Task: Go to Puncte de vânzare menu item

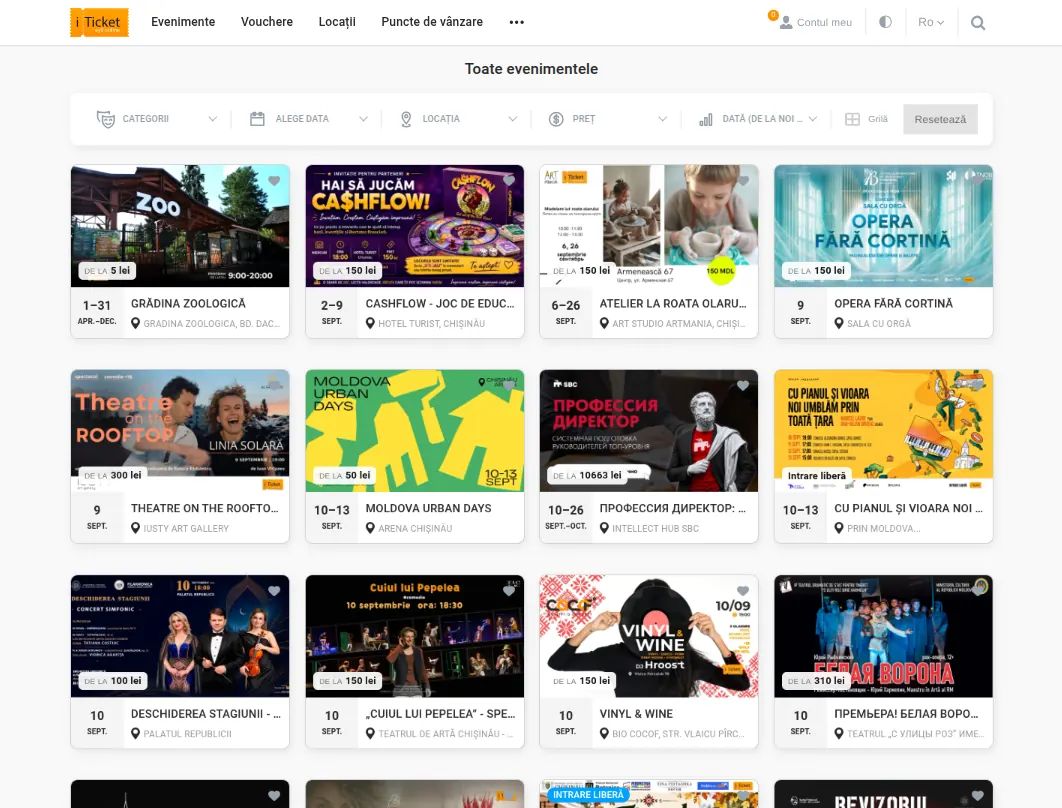Action: click(432, 22)
